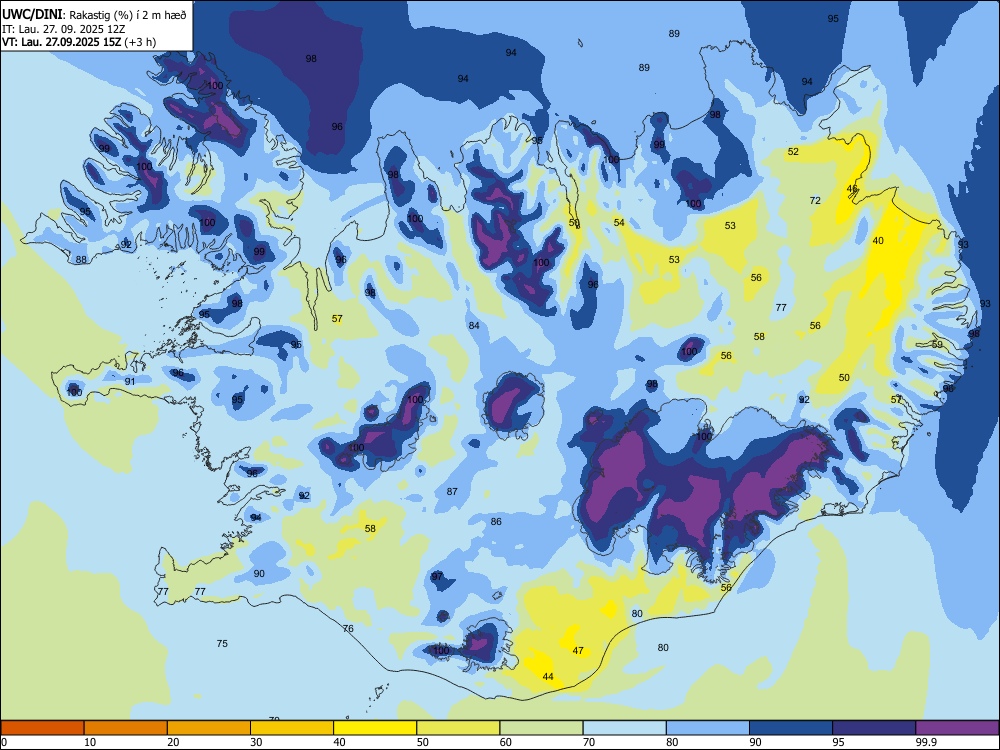Click the 91 value on the western peninsula
This screenshot has width=1000, height=750.
[129, 381]
